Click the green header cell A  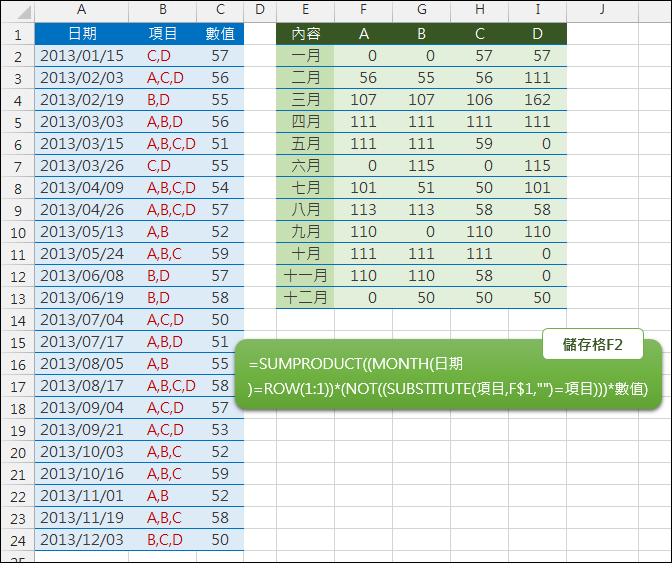tap(363, 33)
